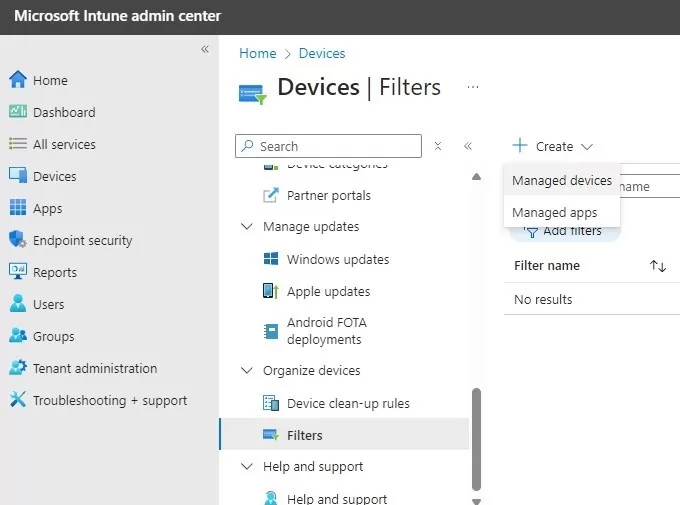The width and height of the screenshot is (680, 505).
Task: Clear the search with the X icon
Action: pos(438,146)
